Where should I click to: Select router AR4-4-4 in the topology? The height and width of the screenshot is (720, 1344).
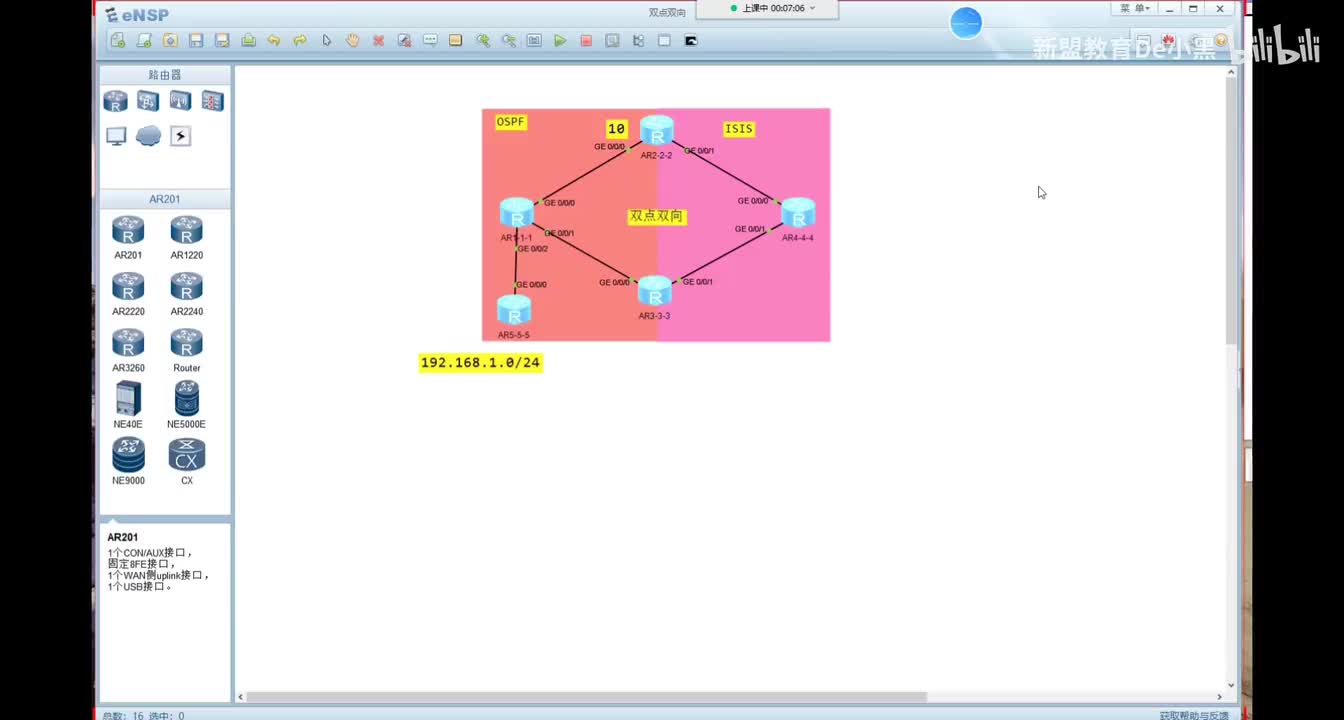tap(798, 214)
